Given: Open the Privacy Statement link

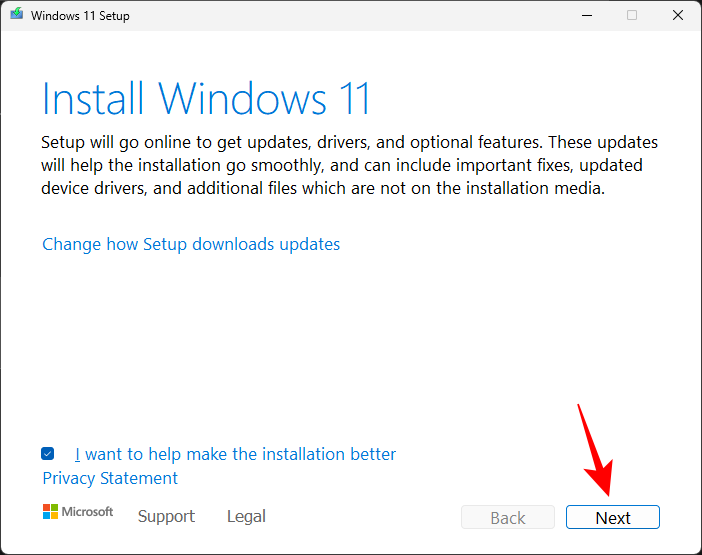Looking at the screenshot, I should 110,478.
